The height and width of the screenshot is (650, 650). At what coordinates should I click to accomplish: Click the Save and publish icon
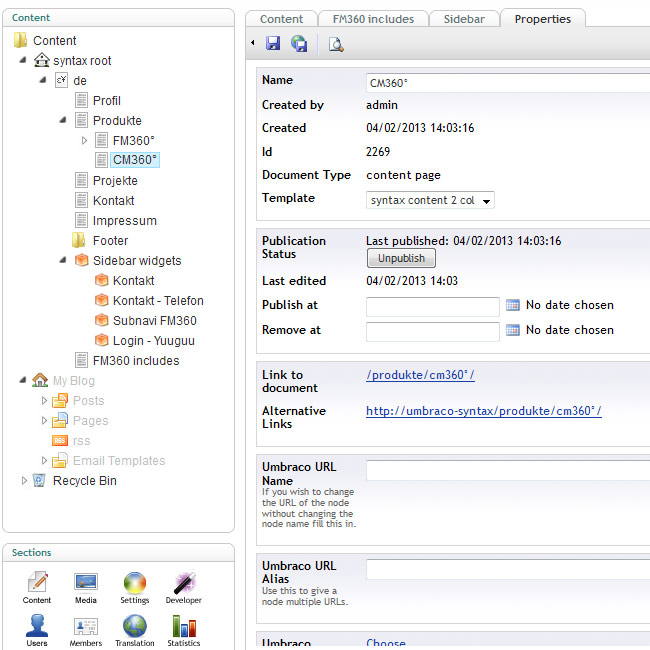(x=299, y=44)
